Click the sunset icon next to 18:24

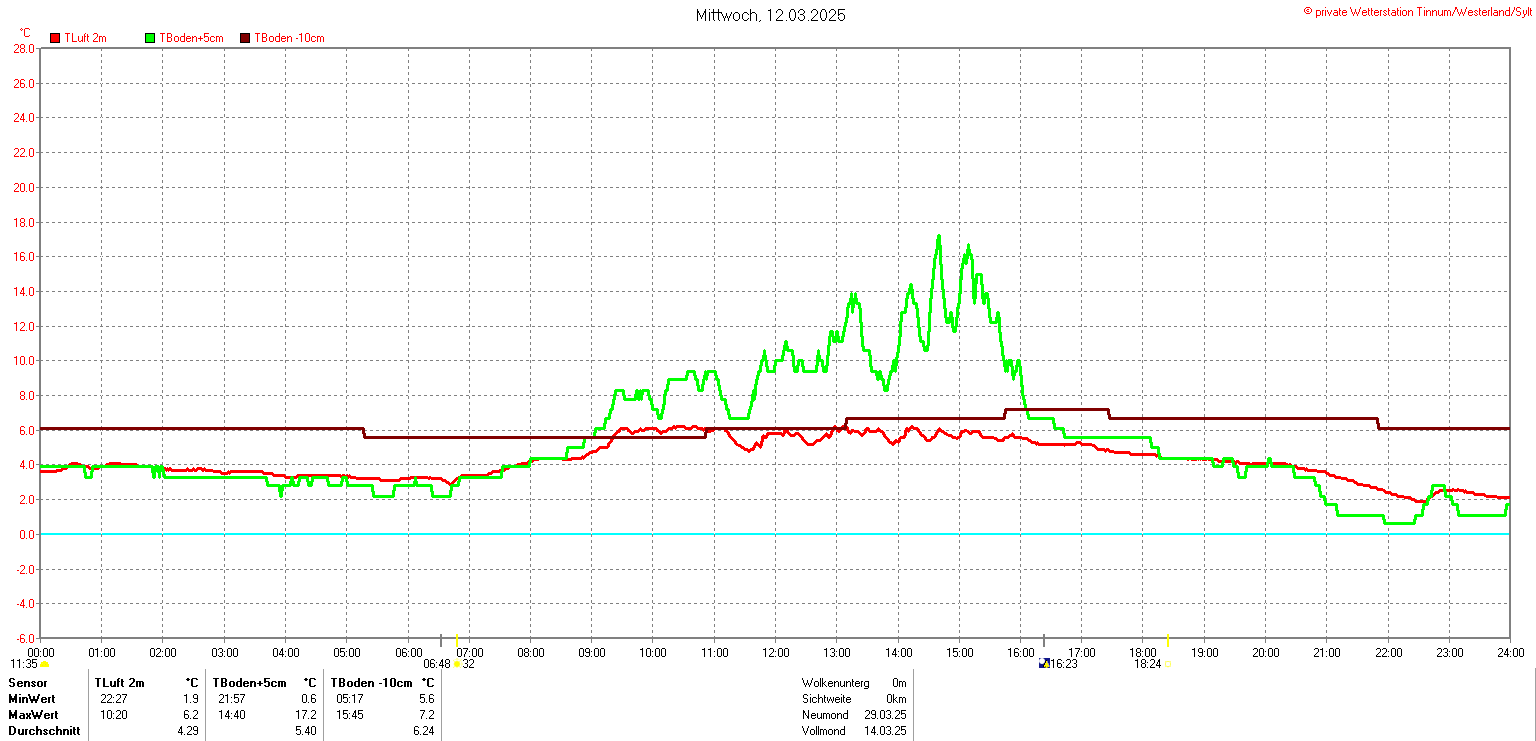click(x=1167, y=664)
